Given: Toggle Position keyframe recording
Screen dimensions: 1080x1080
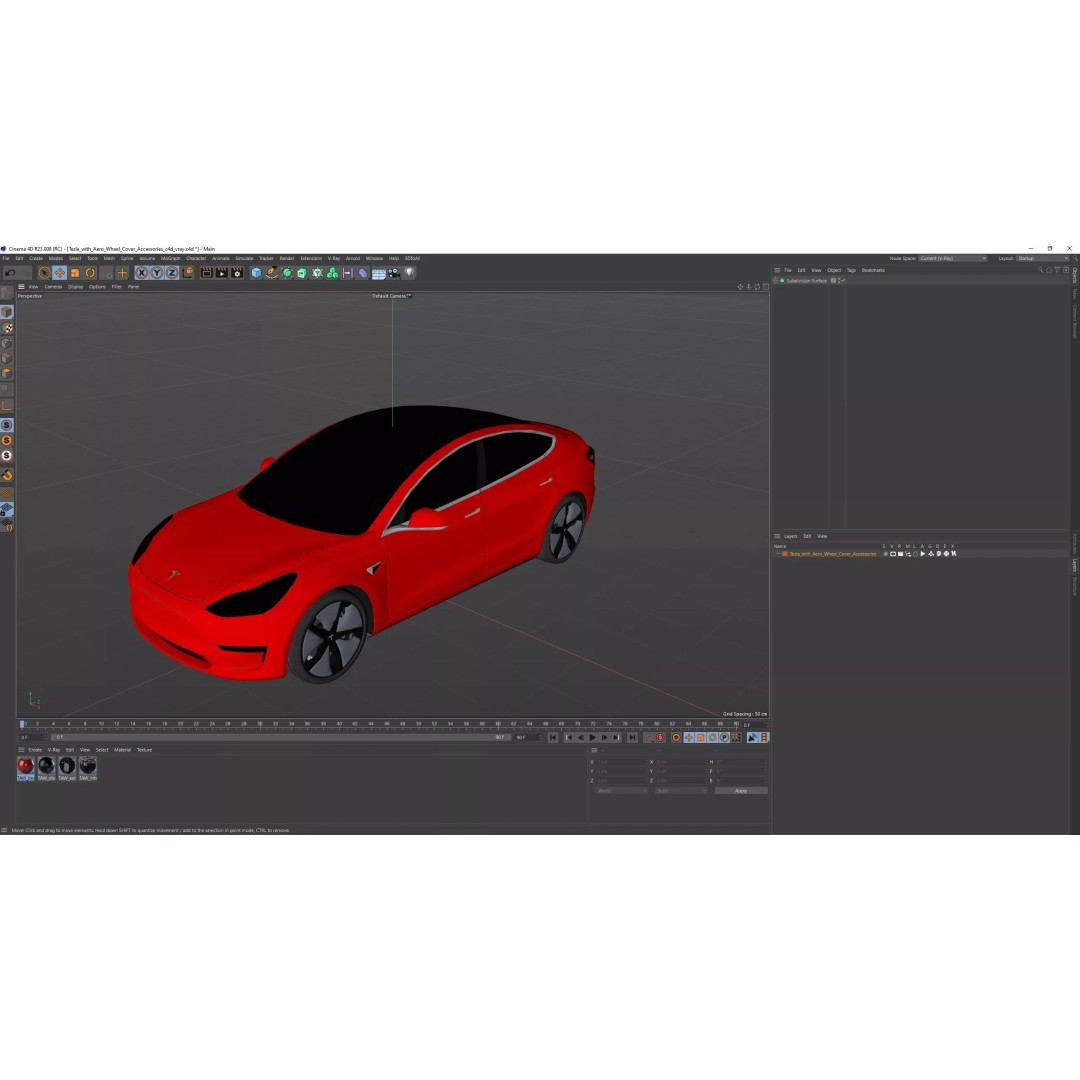Looking at the screenshot, I should 689,737.
